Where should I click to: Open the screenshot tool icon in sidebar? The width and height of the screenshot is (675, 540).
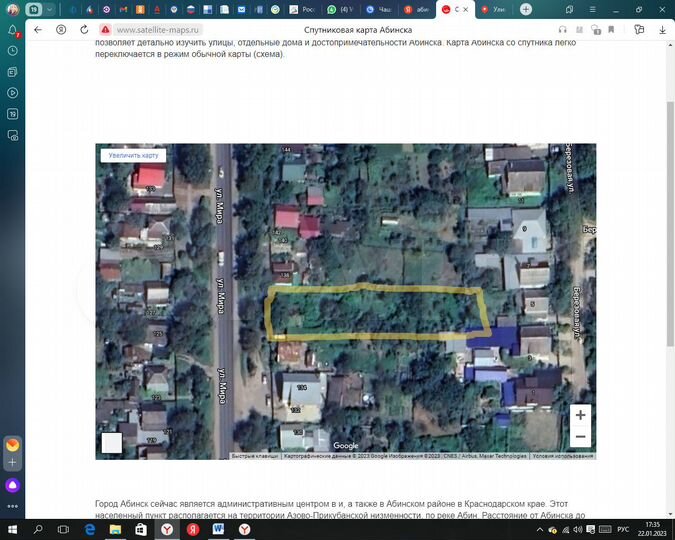[12, 136]
